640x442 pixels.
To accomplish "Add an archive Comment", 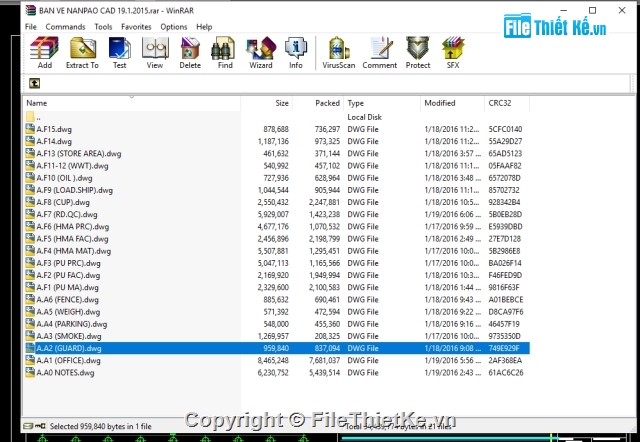I will pyautogui.click(x=380, y=52).
